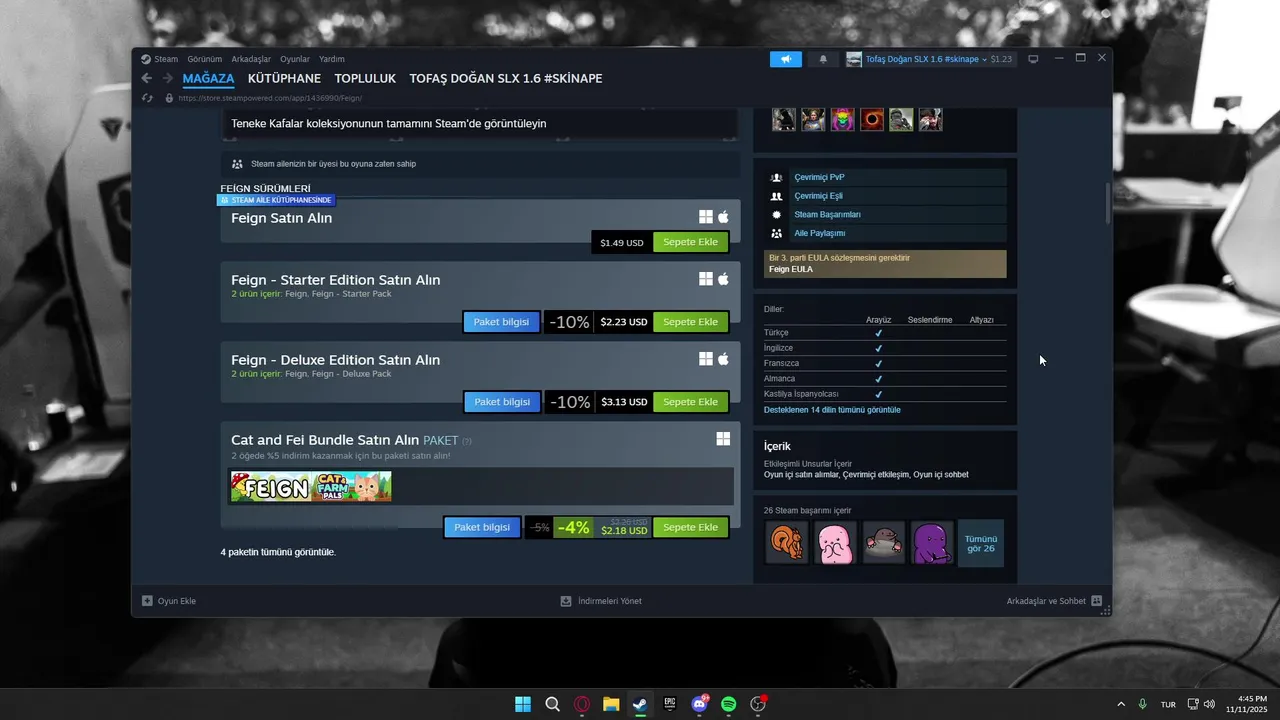Open the Arkadaşlar menu

click(x=251, y=59)
